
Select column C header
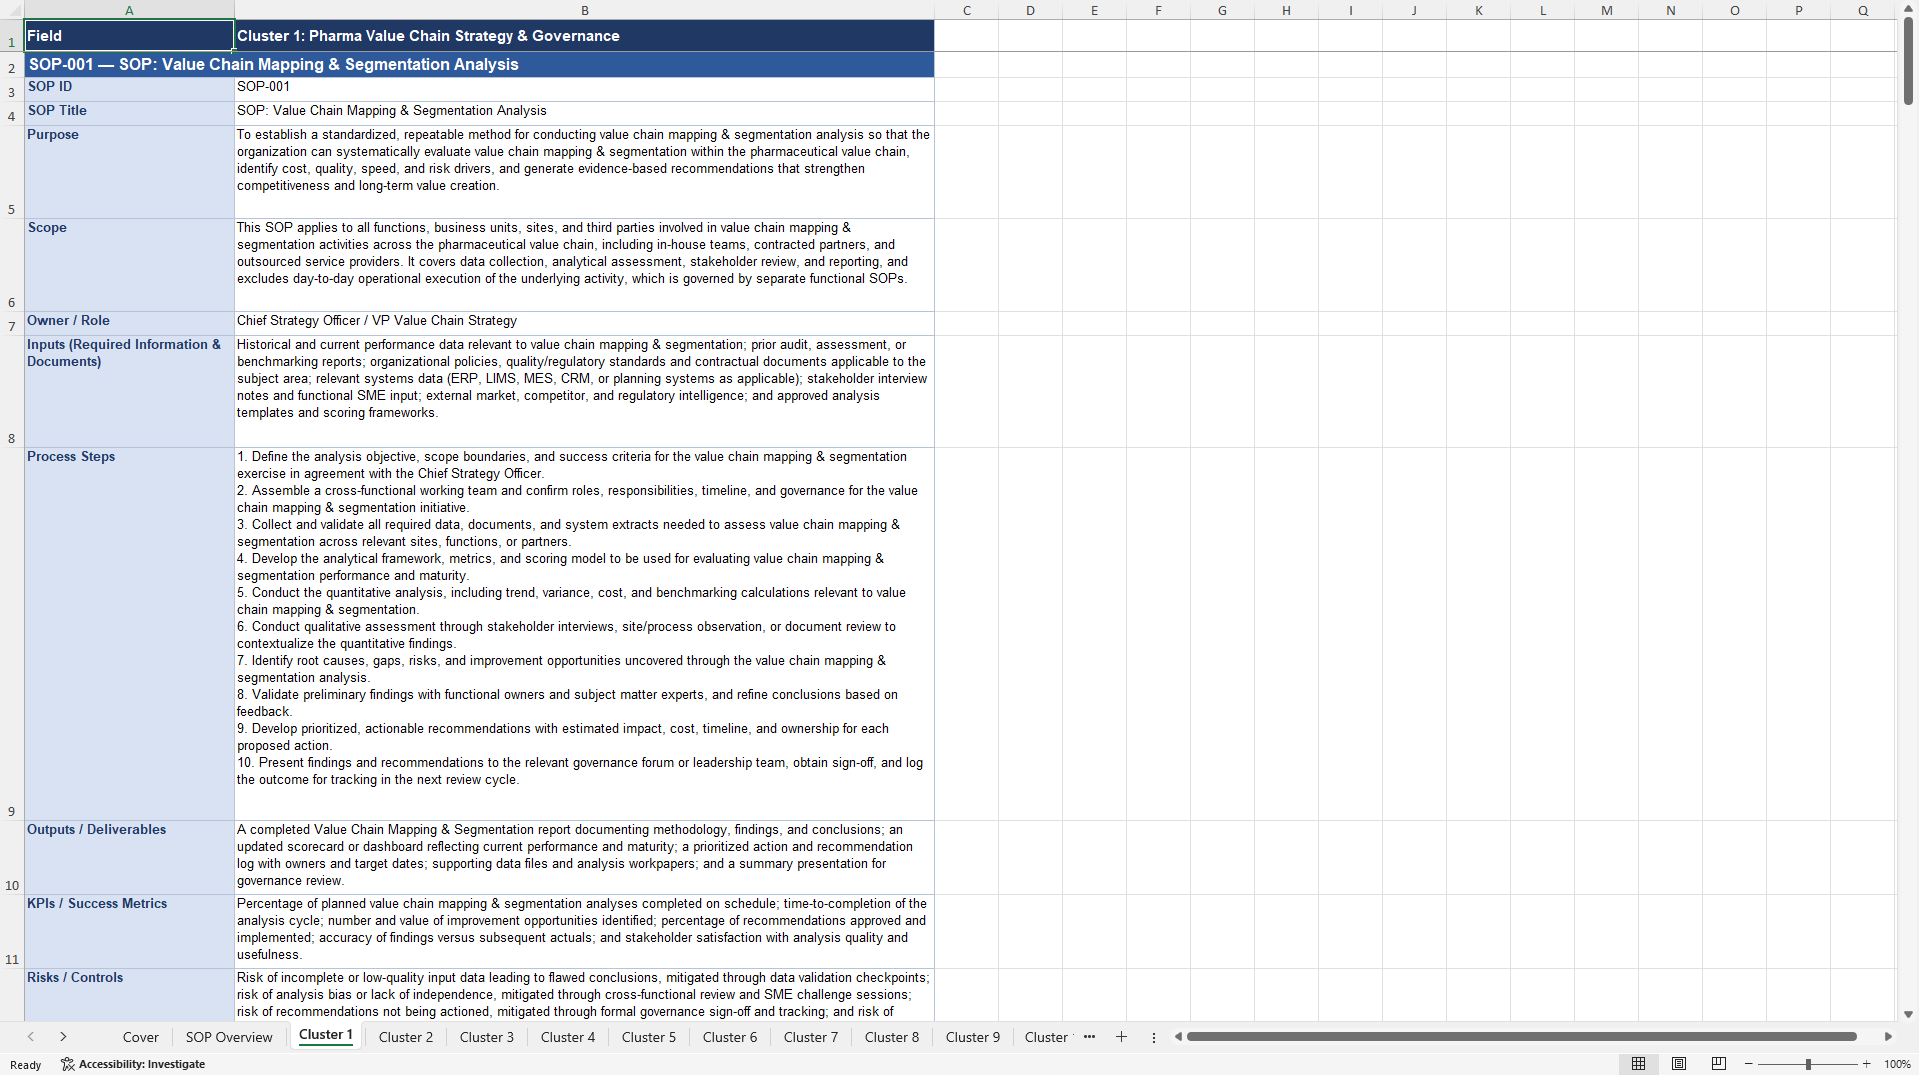967,10
